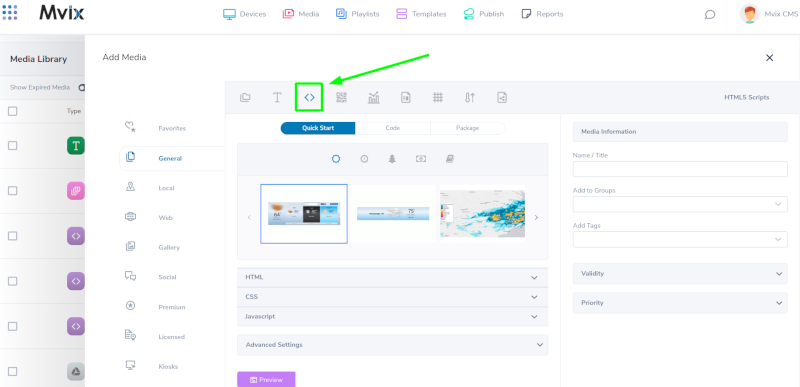The image size is (800, 387).
Task: Select the radar map thumbnail
Action: tap(483, 214)
